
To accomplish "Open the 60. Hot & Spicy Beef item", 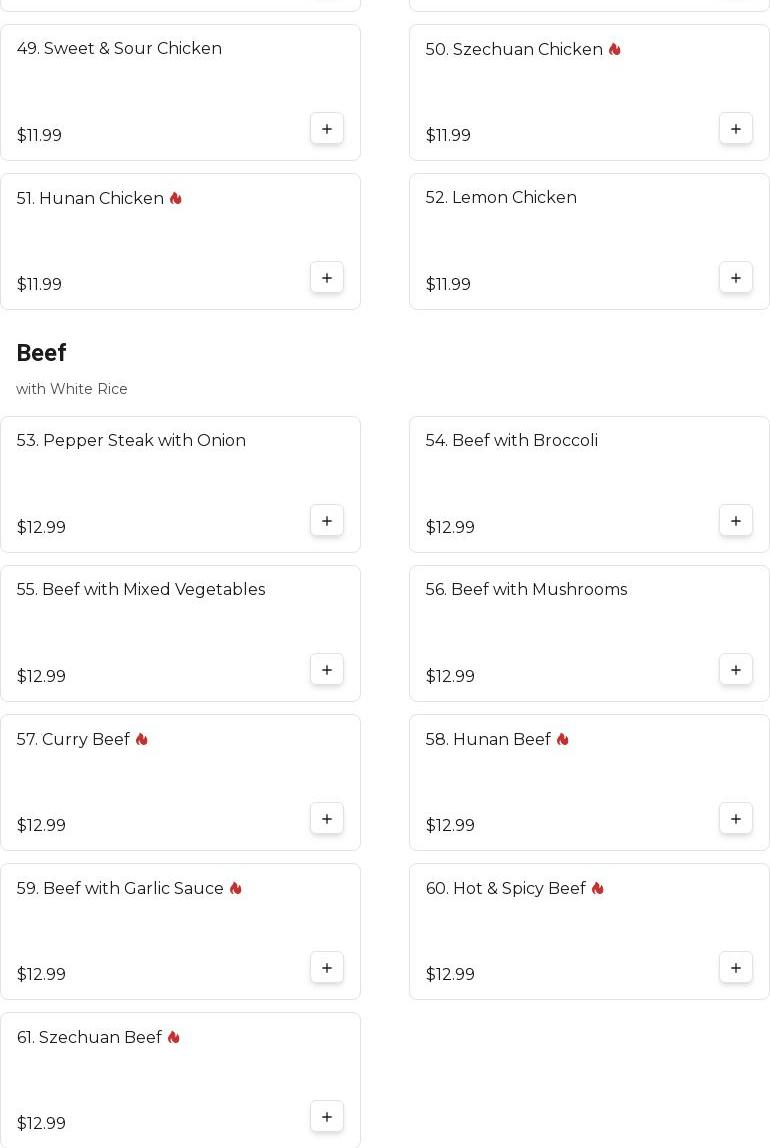I will click(589, 931).
